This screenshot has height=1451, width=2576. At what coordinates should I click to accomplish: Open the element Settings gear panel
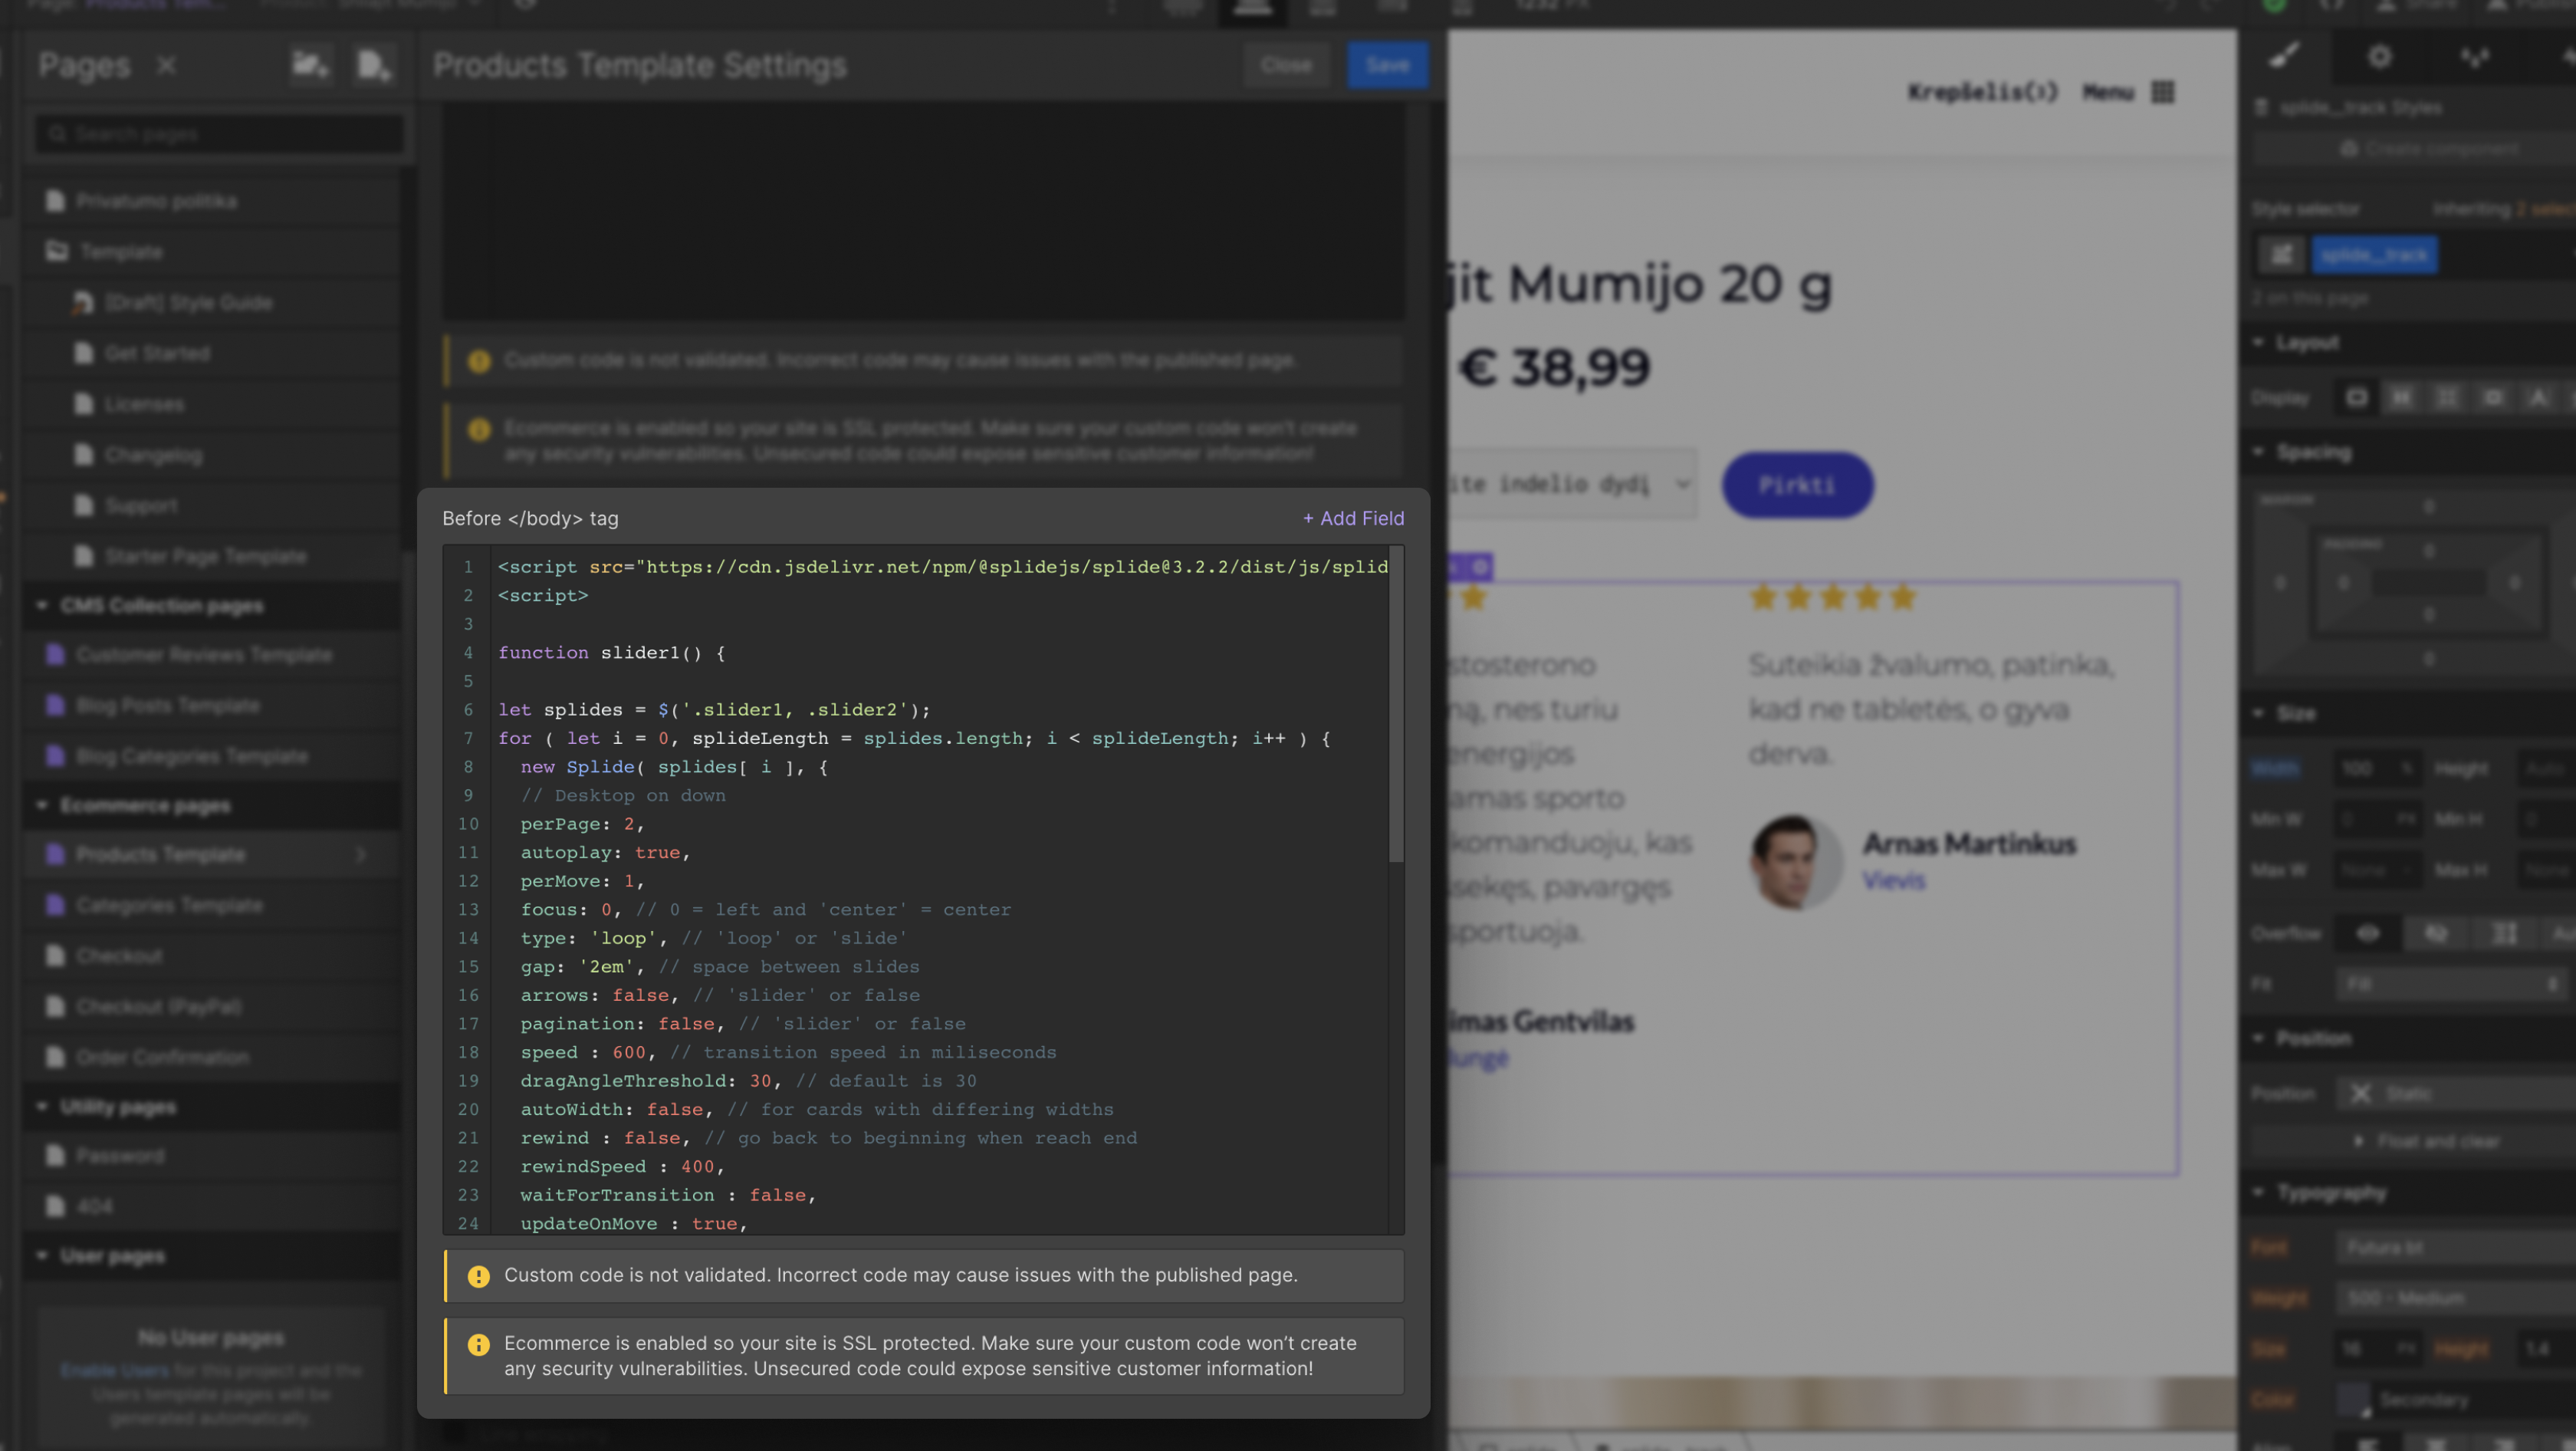click(x=2380, y=57)
